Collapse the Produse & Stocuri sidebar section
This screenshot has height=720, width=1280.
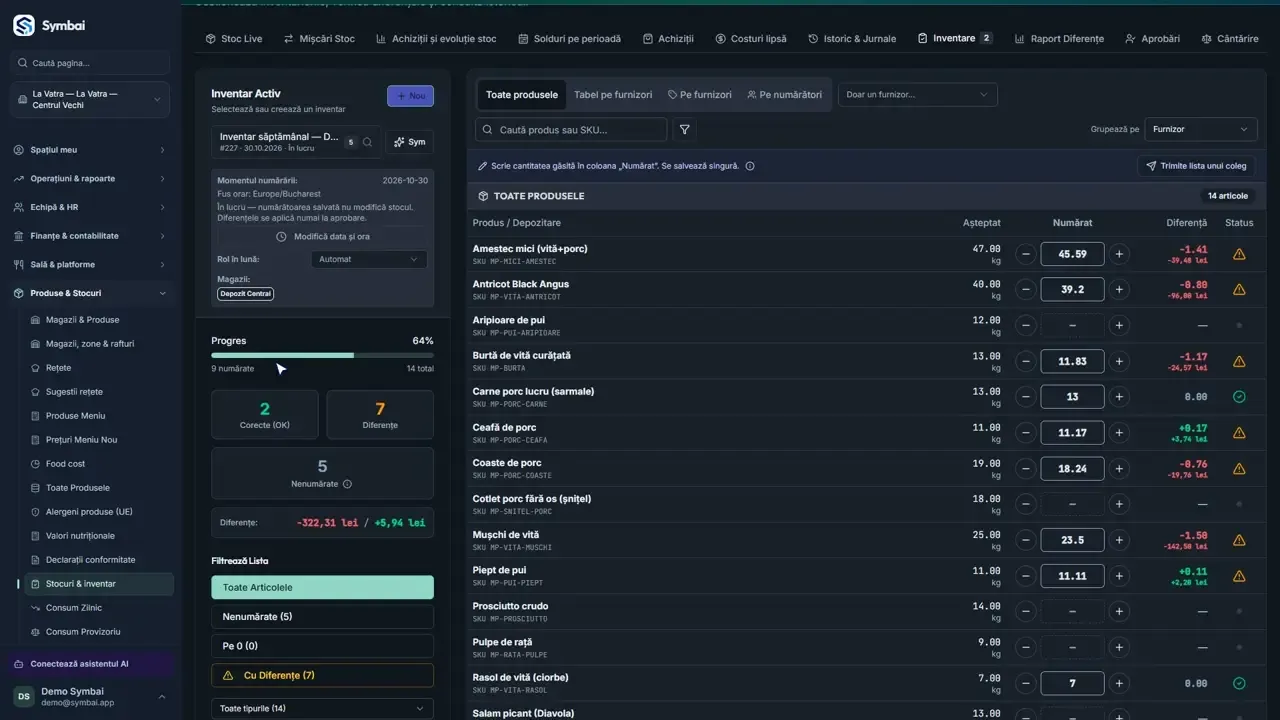90,293
